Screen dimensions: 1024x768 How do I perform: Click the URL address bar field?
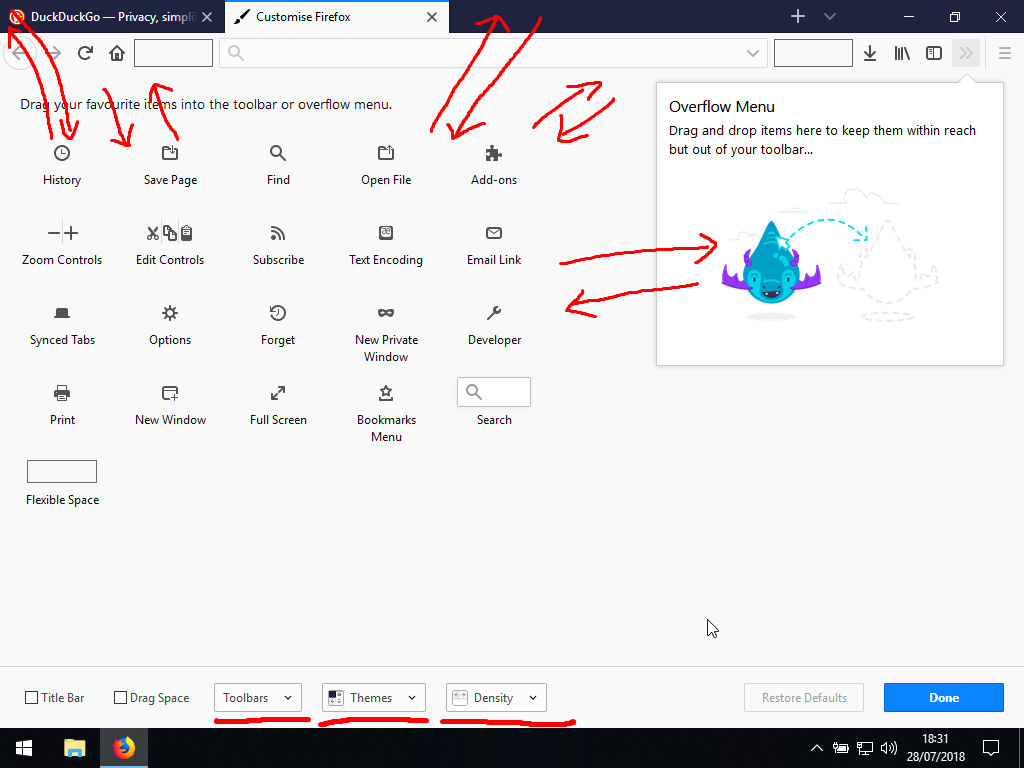pyautogui.click(x=494, y=53)
